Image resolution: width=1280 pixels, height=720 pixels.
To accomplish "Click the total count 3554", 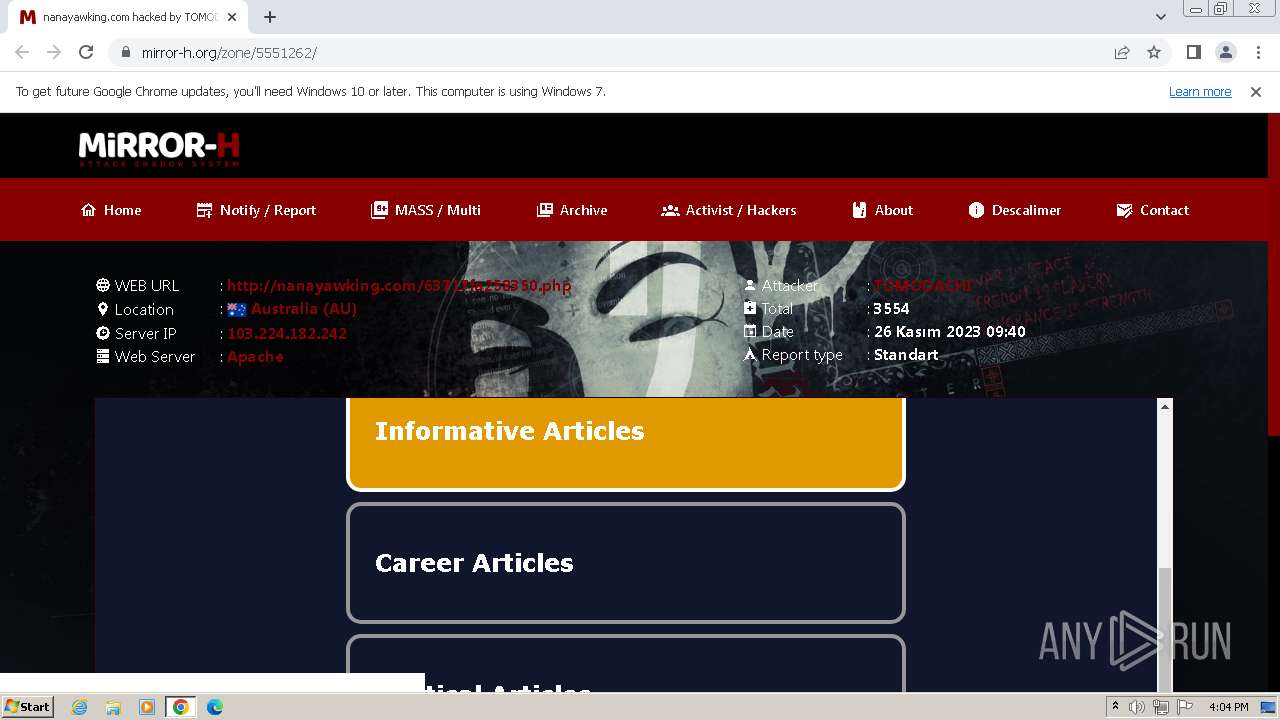I will [x=891, y=309].
